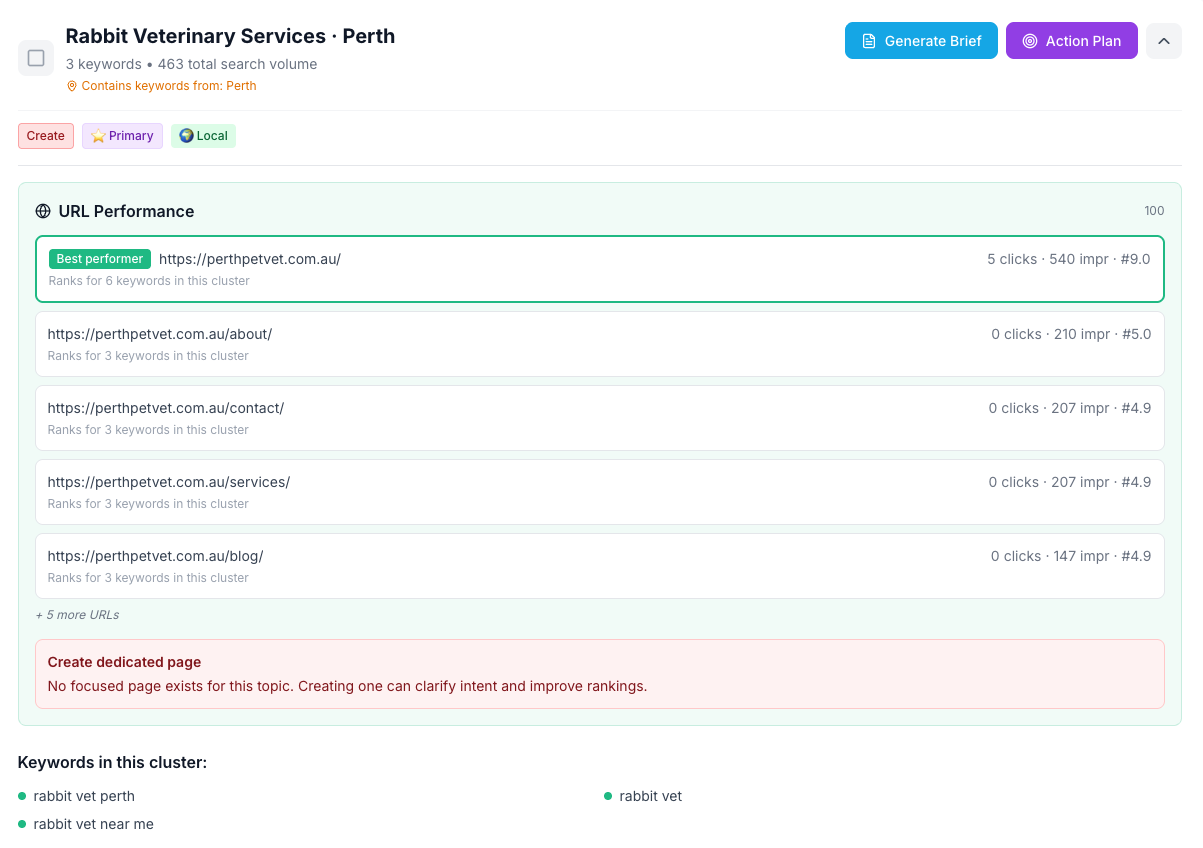This screenshot has width=1203, height=848.
Task: Click the location pin before Contains keywords from
Action: (x=71, y=86)
